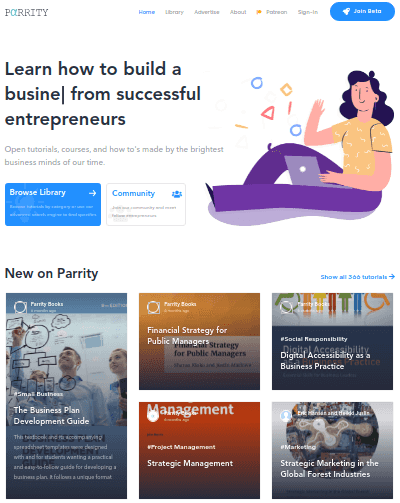Go to the Advertise page
Image resolution: width=400 pixels, height=503 pixels.
[207, 12]
